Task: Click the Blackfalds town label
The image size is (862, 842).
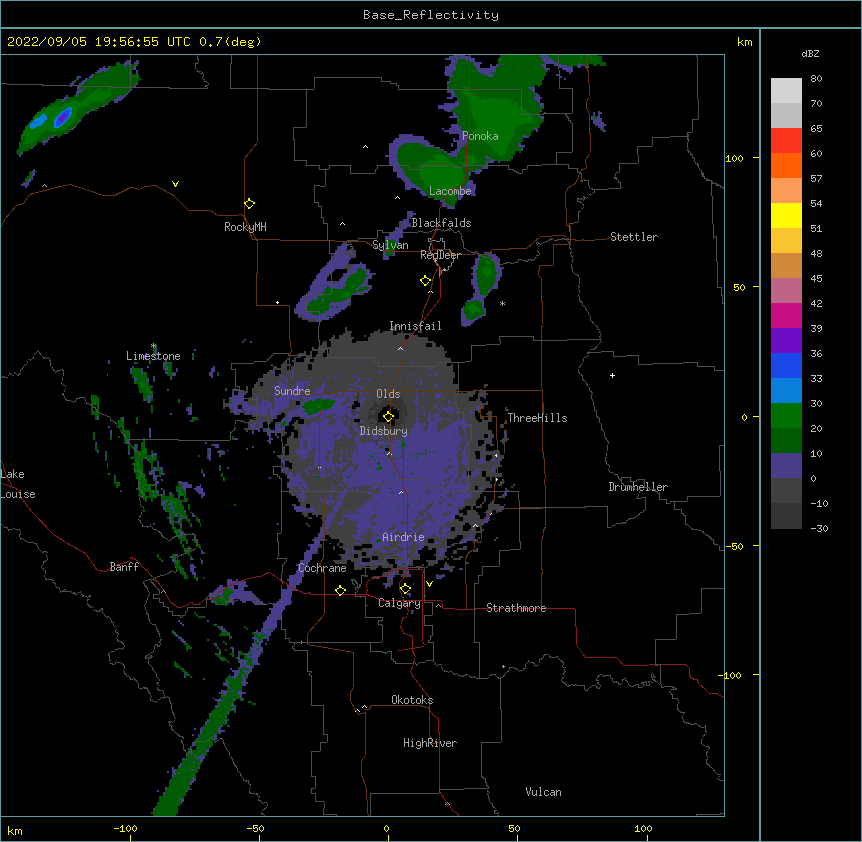Action: pyautogui.click(x=441, y=223)
